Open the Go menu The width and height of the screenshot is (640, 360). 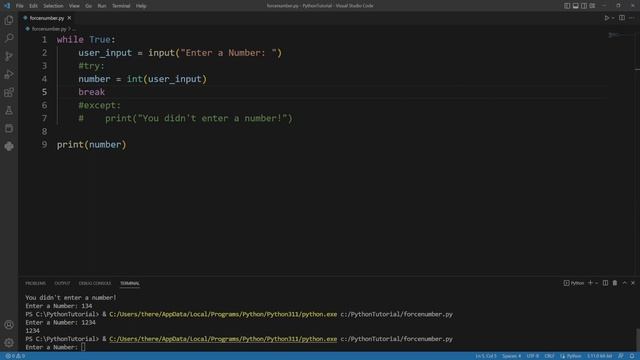[x=88, y=6]
